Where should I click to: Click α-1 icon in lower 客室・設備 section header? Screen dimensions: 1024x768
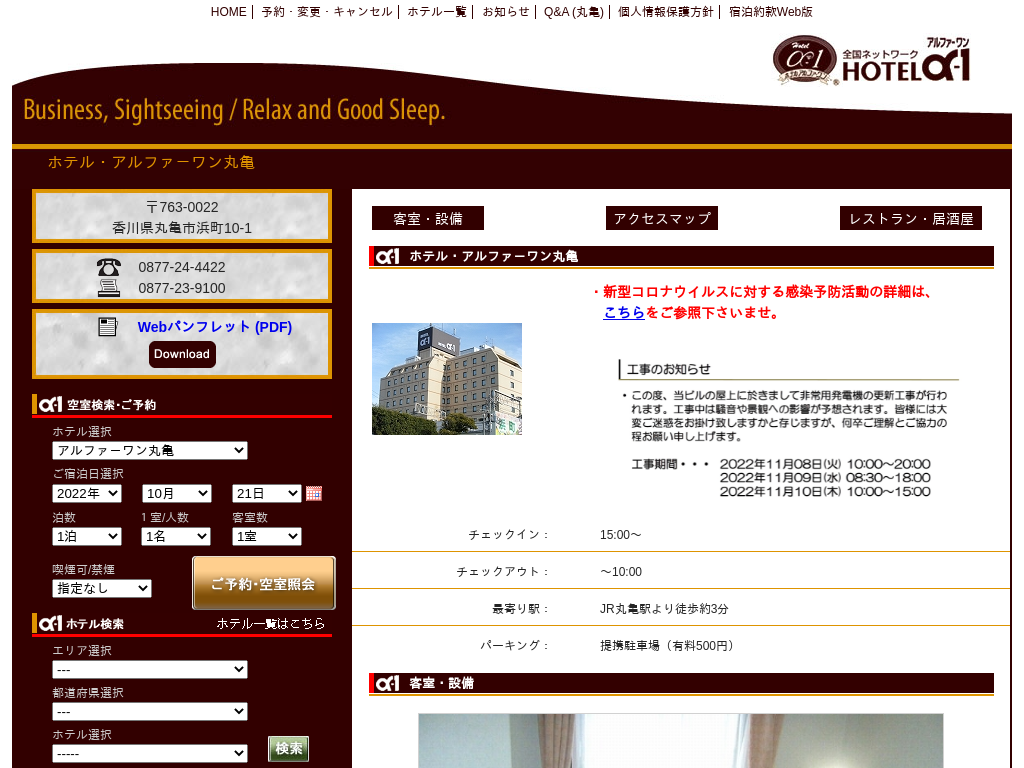[x=387, y=684]
